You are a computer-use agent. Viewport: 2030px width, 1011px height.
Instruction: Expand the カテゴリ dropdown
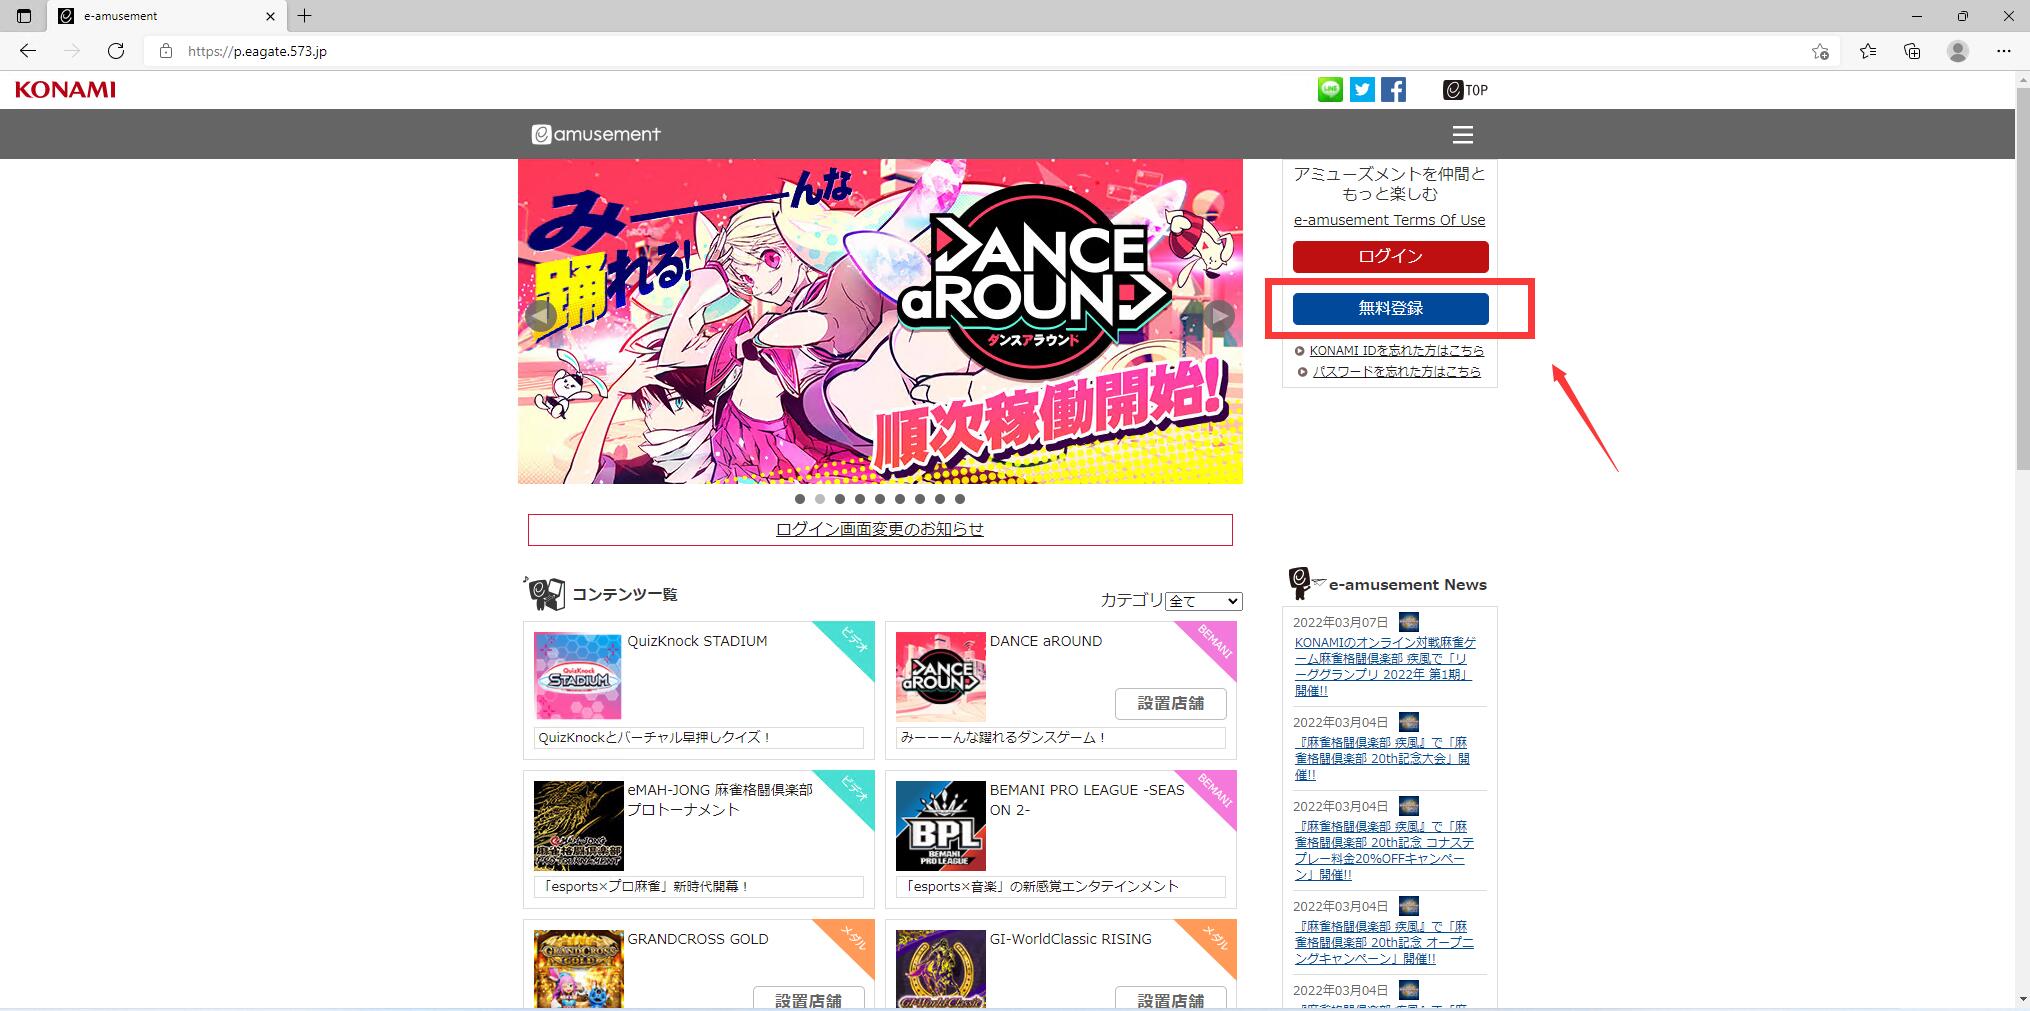pyautogui.click(x=1204, y=601)
